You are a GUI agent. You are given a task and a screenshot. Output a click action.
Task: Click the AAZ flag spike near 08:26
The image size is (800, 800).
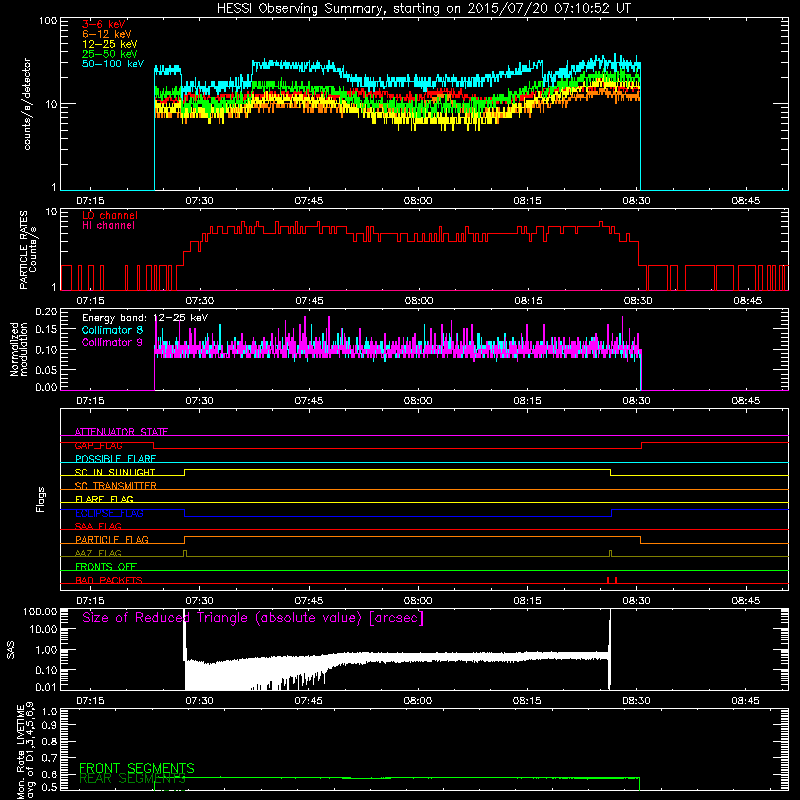[x=610, y=554]
